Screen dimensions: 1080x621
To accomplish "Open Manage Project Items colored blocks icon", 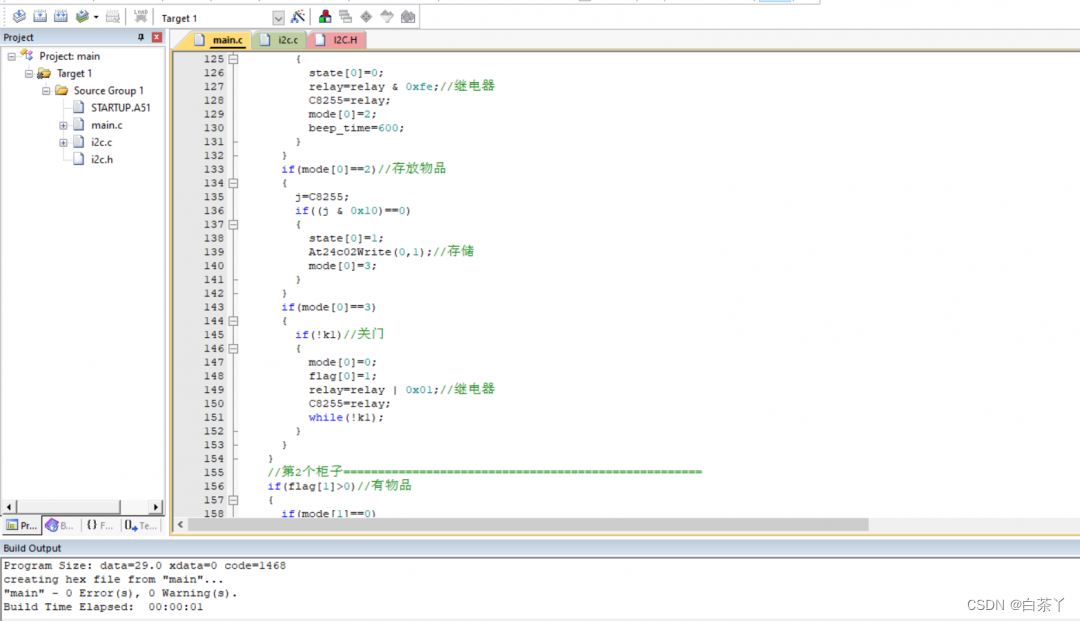I will tap(325, 17).
